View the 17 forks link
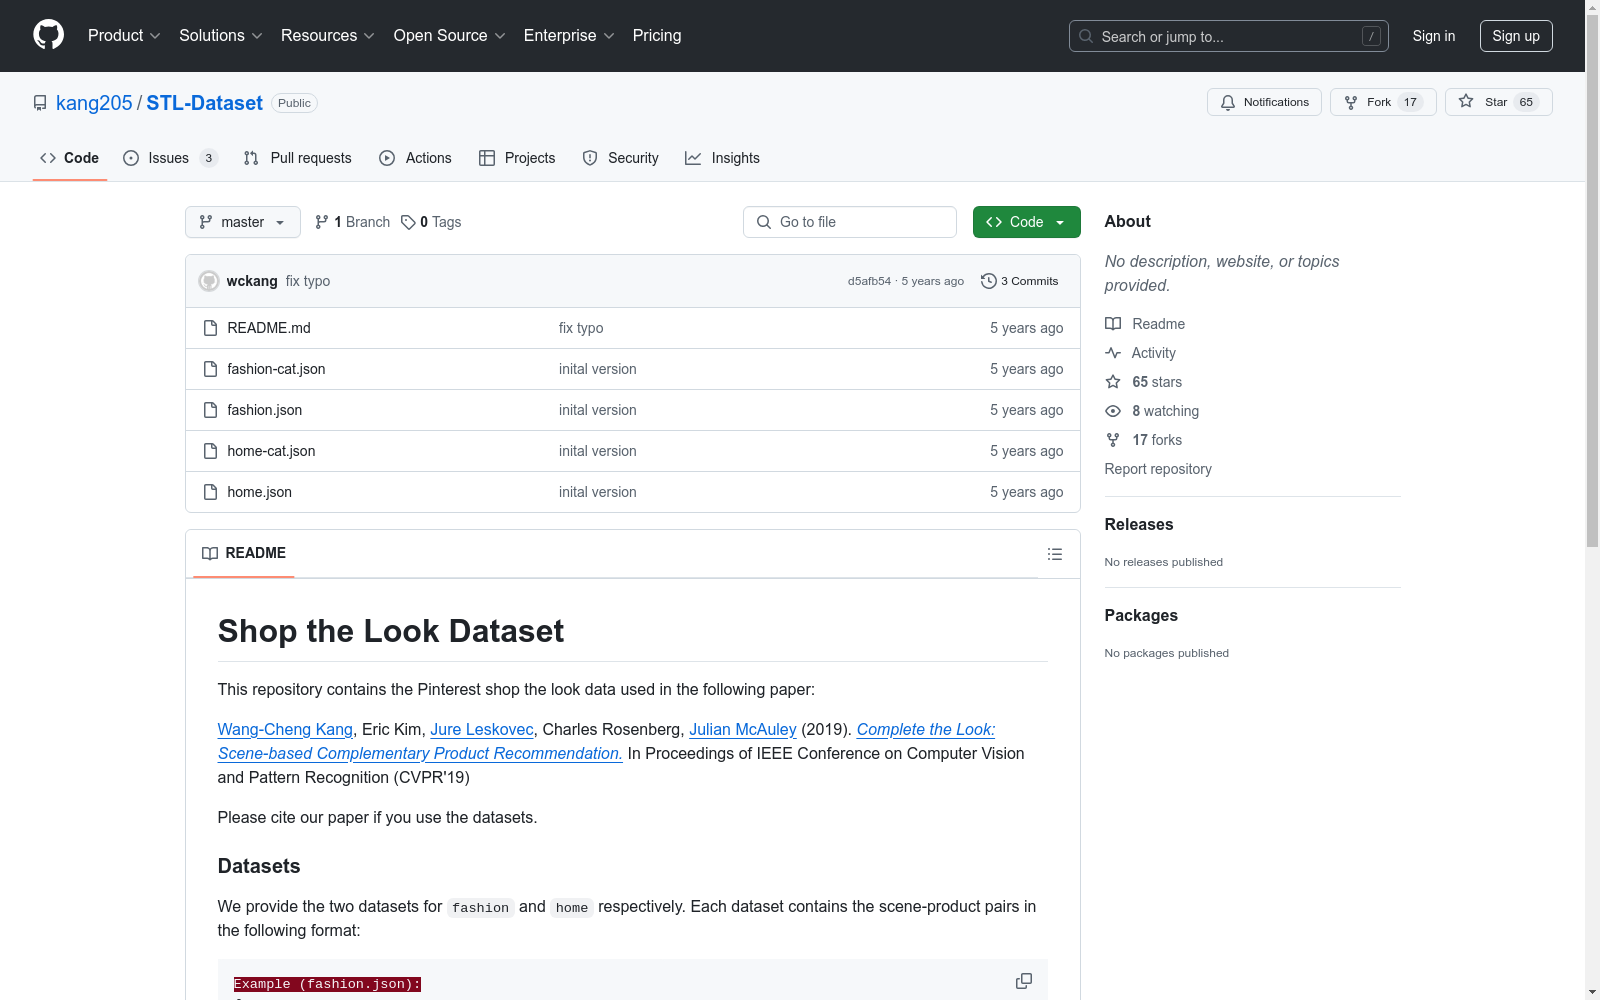This screenshot has height=1000, width=1600. pos(1144,440)
